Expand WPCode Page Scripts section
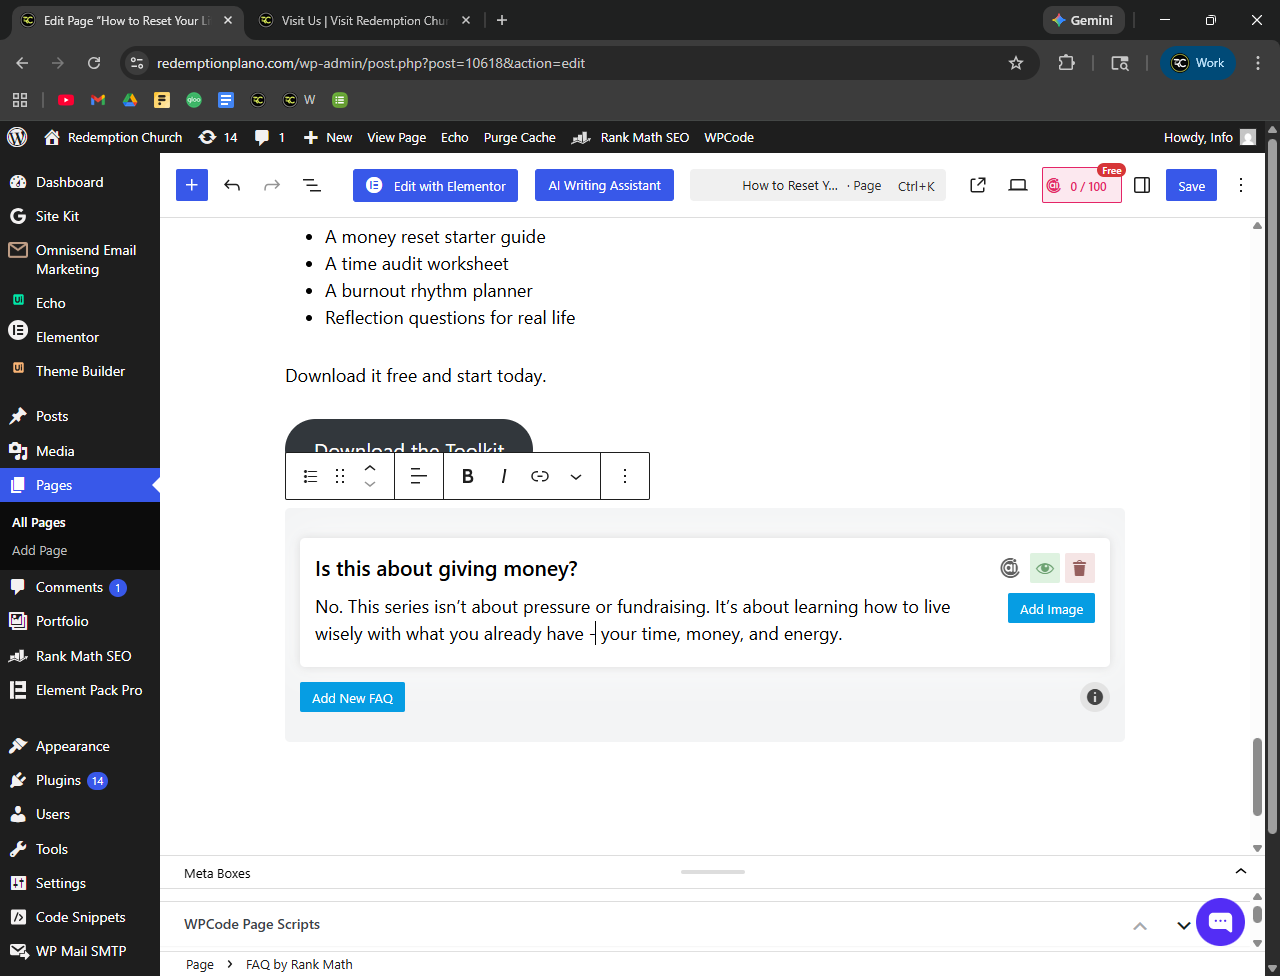 [1183, 925]
